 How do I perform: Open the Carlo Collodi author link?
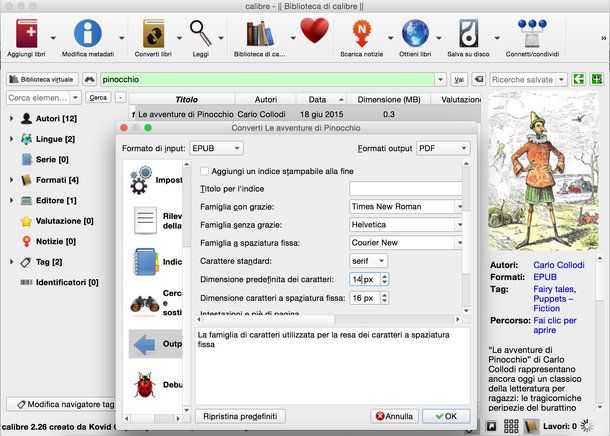(559, 265)
